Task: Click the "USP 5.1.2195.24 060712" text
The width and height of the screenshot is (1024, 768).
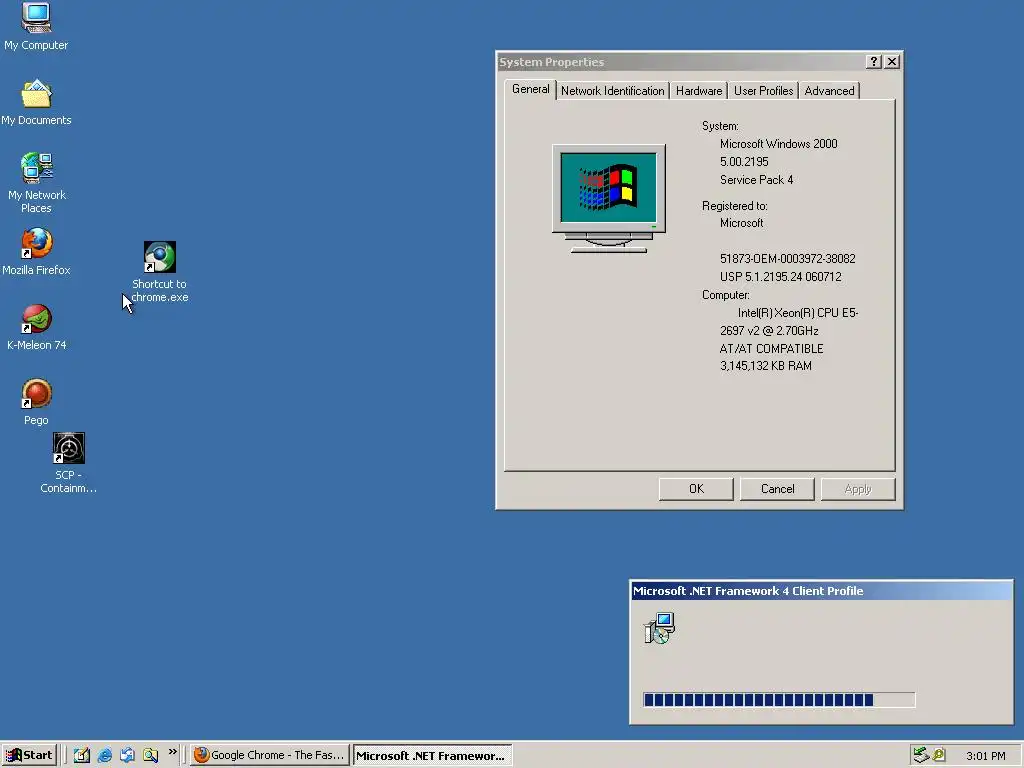Action: pyautogui.click(x=780, y=277)
